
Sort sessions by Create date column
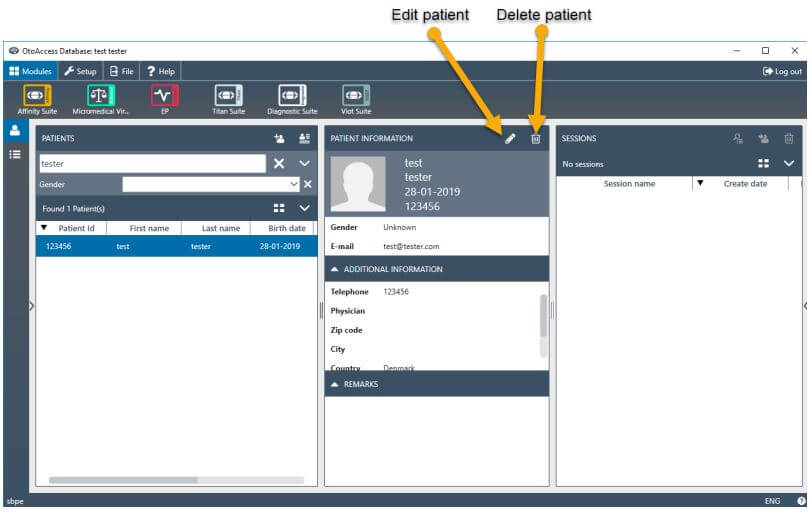click(x=745, y=184)
